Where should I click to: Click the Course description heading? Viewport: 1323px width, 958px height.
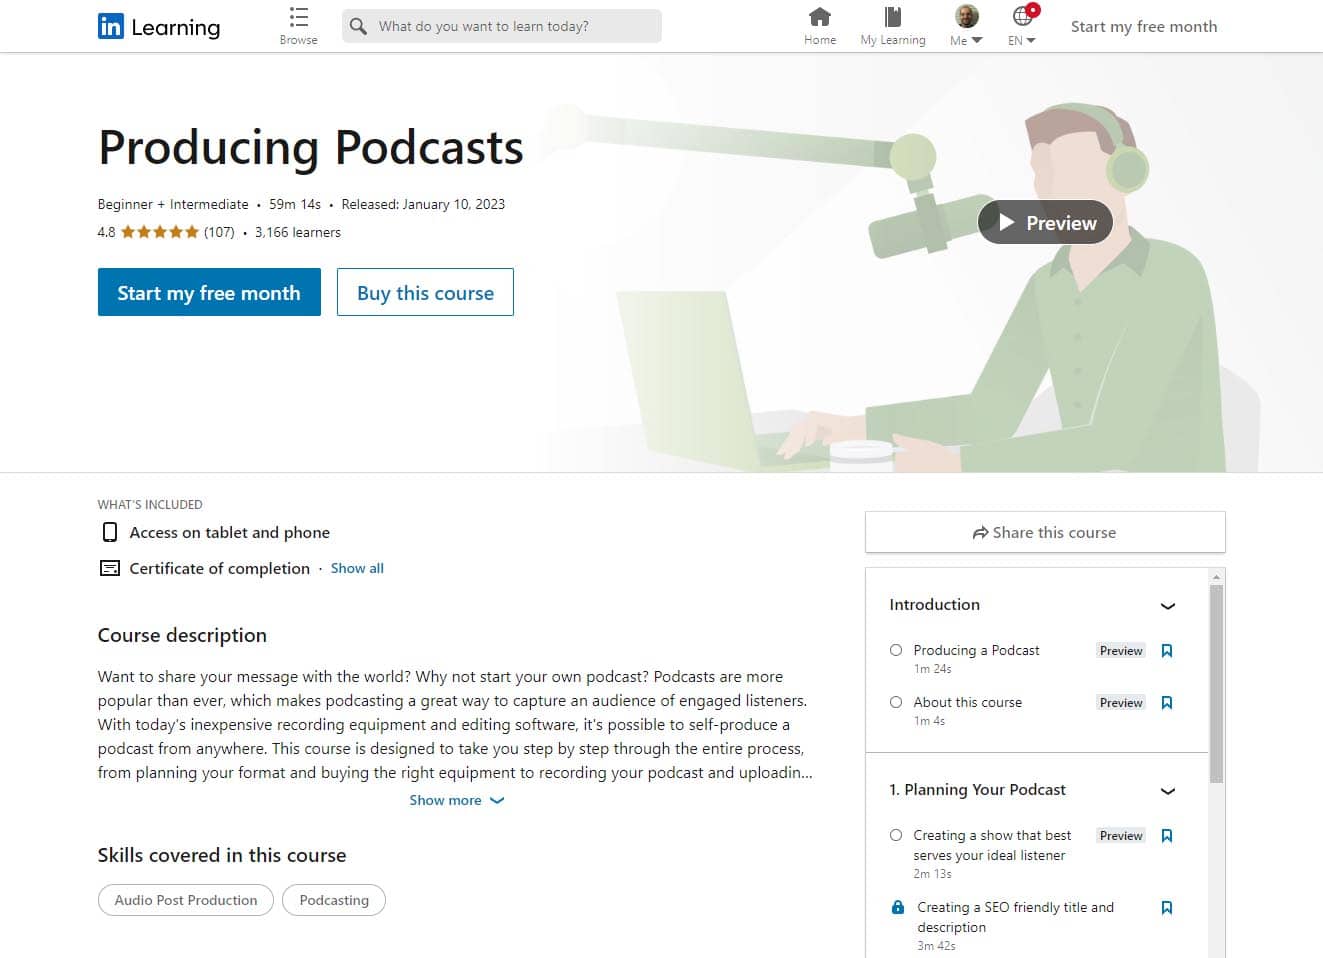click(x=182, y=635)
